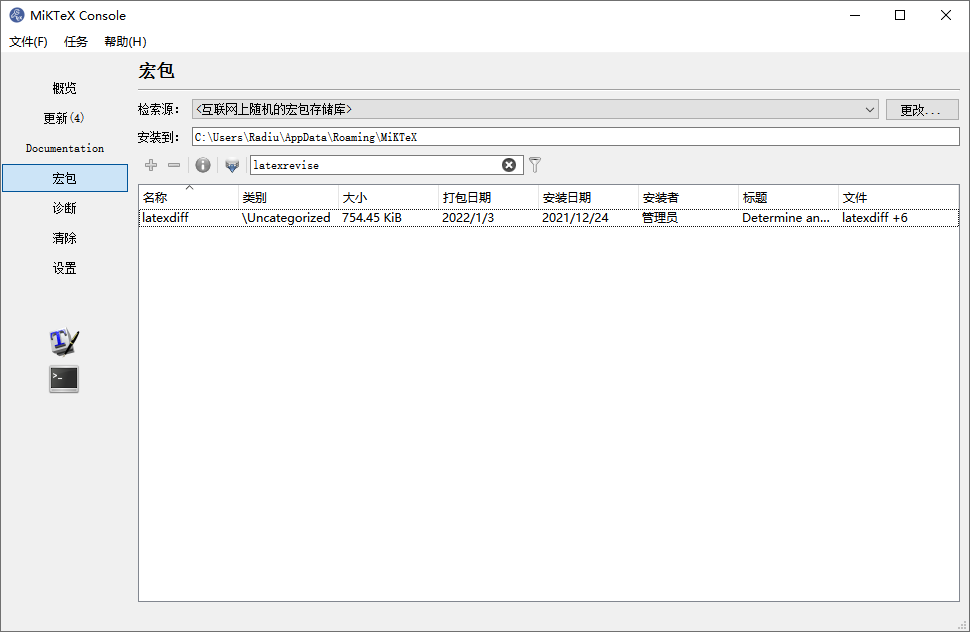Image resolution: width=970 pixels, height=632 pixels.
Task: Open the Documentation page
Action: tap(64, 148)
